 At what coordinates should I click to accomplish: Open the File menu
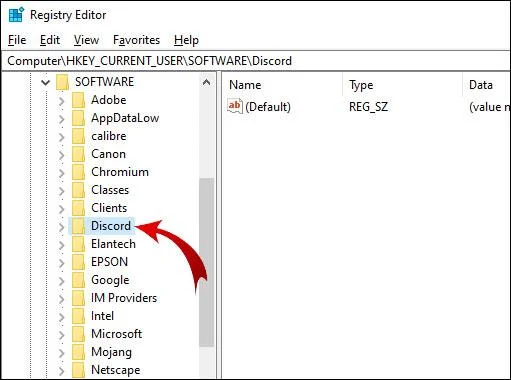pos(17,40)
